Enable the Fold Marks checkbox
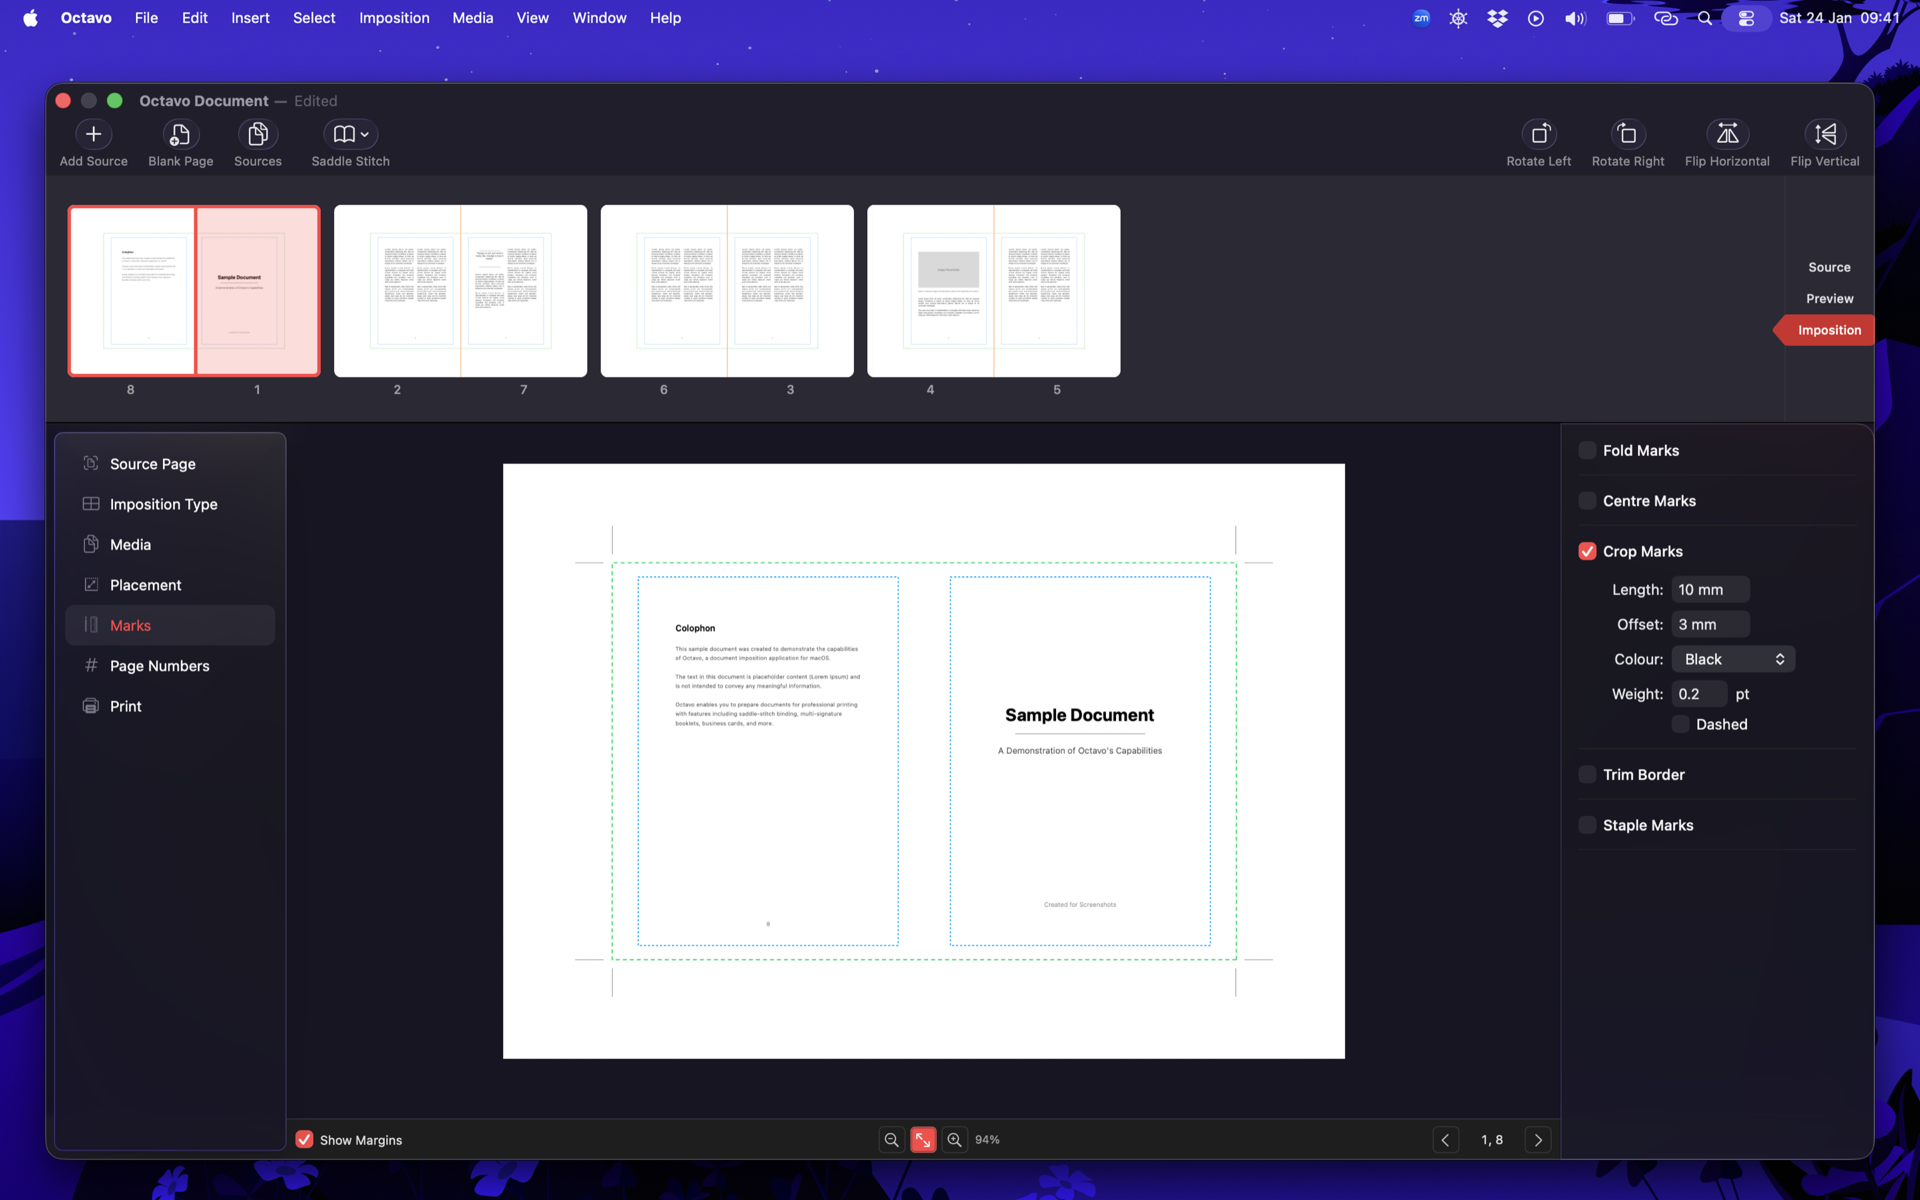Screen dimensions: 1920x1200 pos(1587,451)
